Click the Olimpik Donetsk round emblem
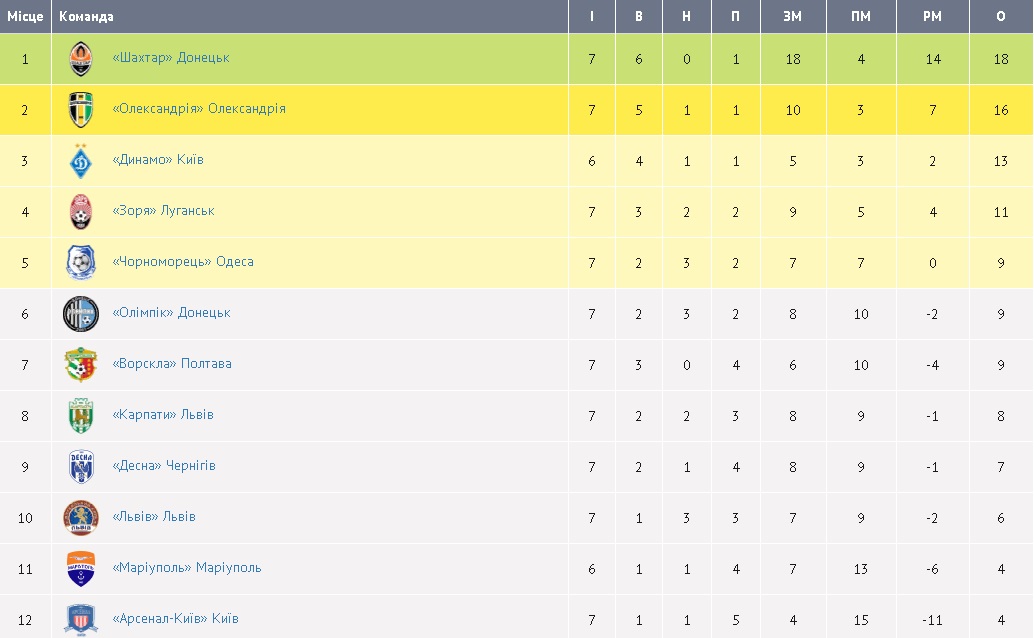Viewport: 1034px width, 638px height. [81, 314]
